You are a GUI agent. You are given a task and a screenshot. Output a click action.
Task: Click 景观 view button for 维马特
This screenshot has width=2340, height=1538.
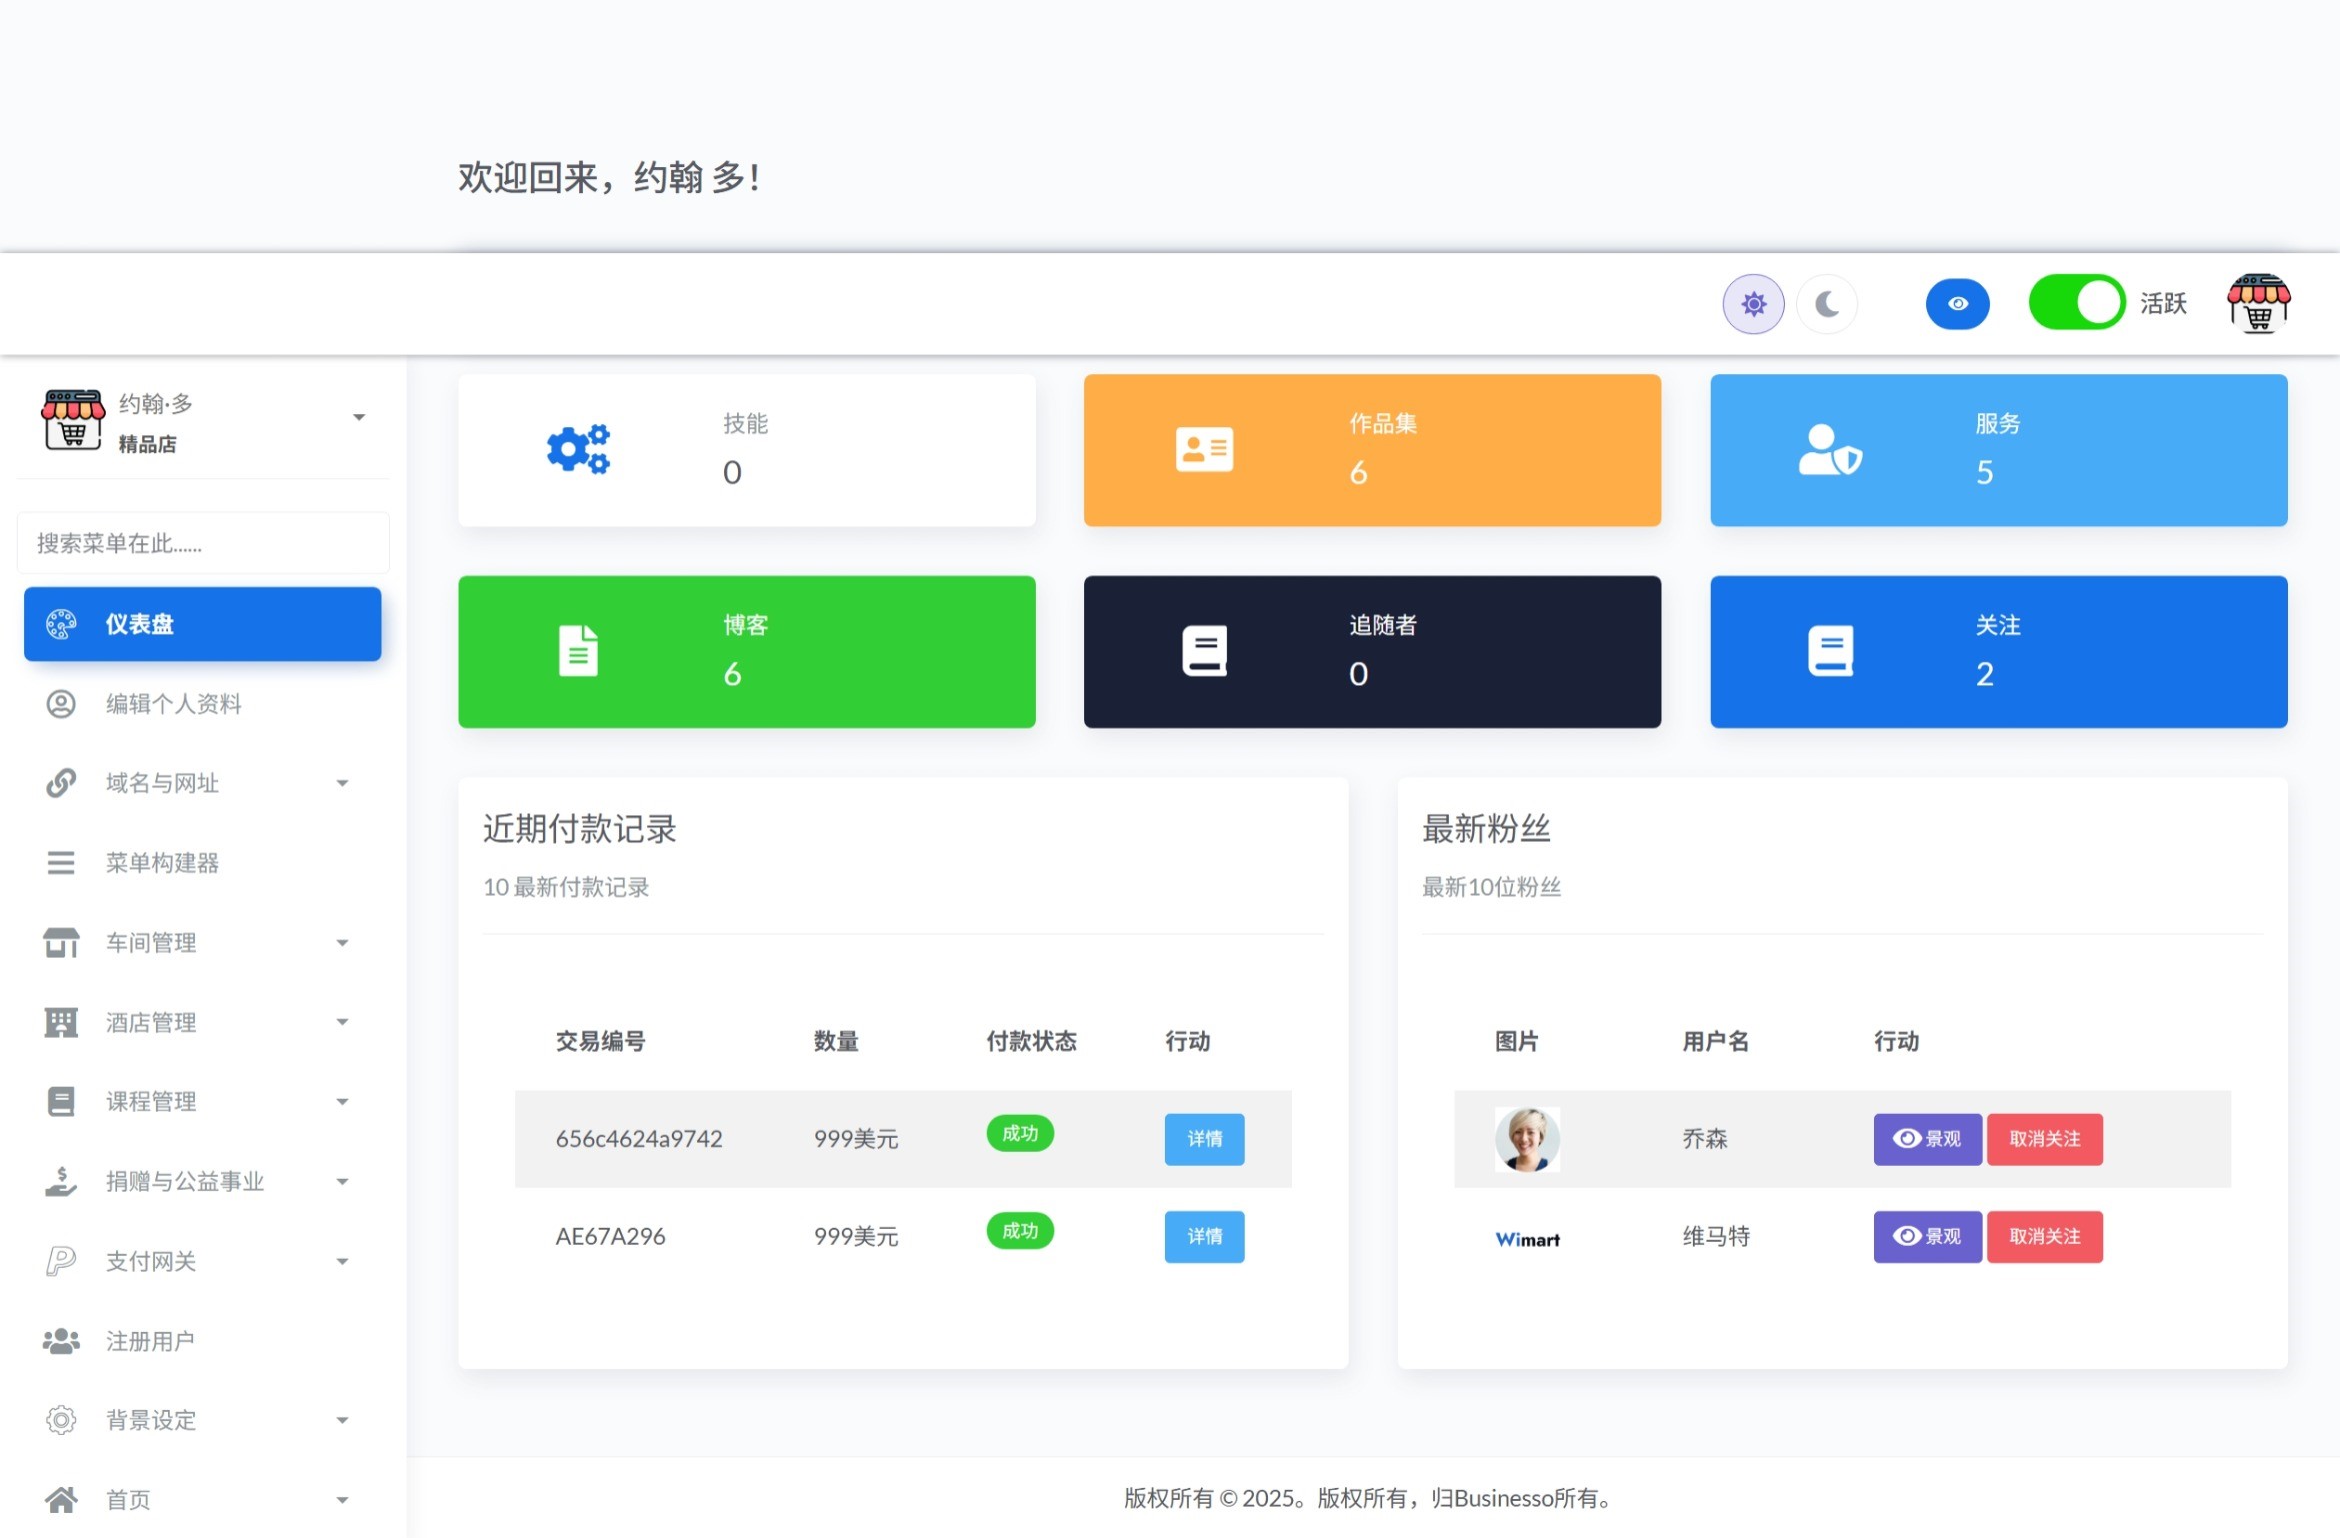click(x=1927, y=1237)
